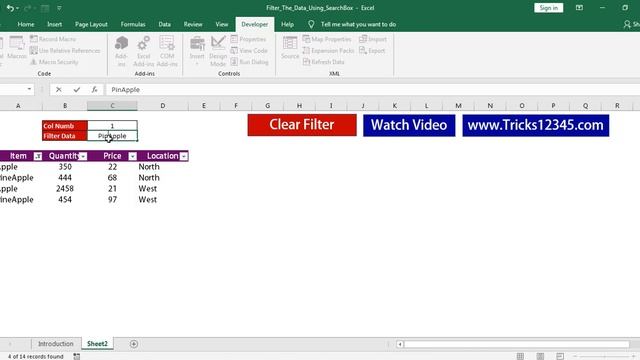Select the Developer tab
The height and width of the screenshot is (360, 640).
click(255, 24)
